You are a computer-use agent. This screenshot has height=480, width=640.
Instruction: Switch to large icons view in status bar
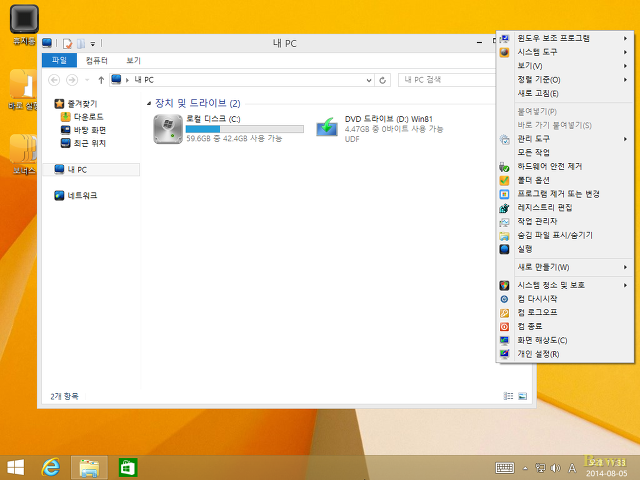(522, 396)
